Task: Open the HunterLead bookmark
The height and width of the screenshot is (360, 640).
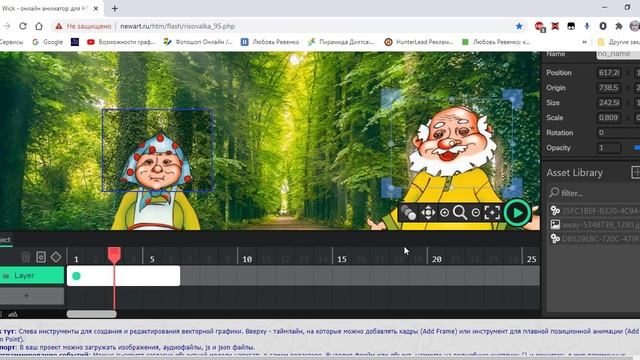Action: (419, 42)
